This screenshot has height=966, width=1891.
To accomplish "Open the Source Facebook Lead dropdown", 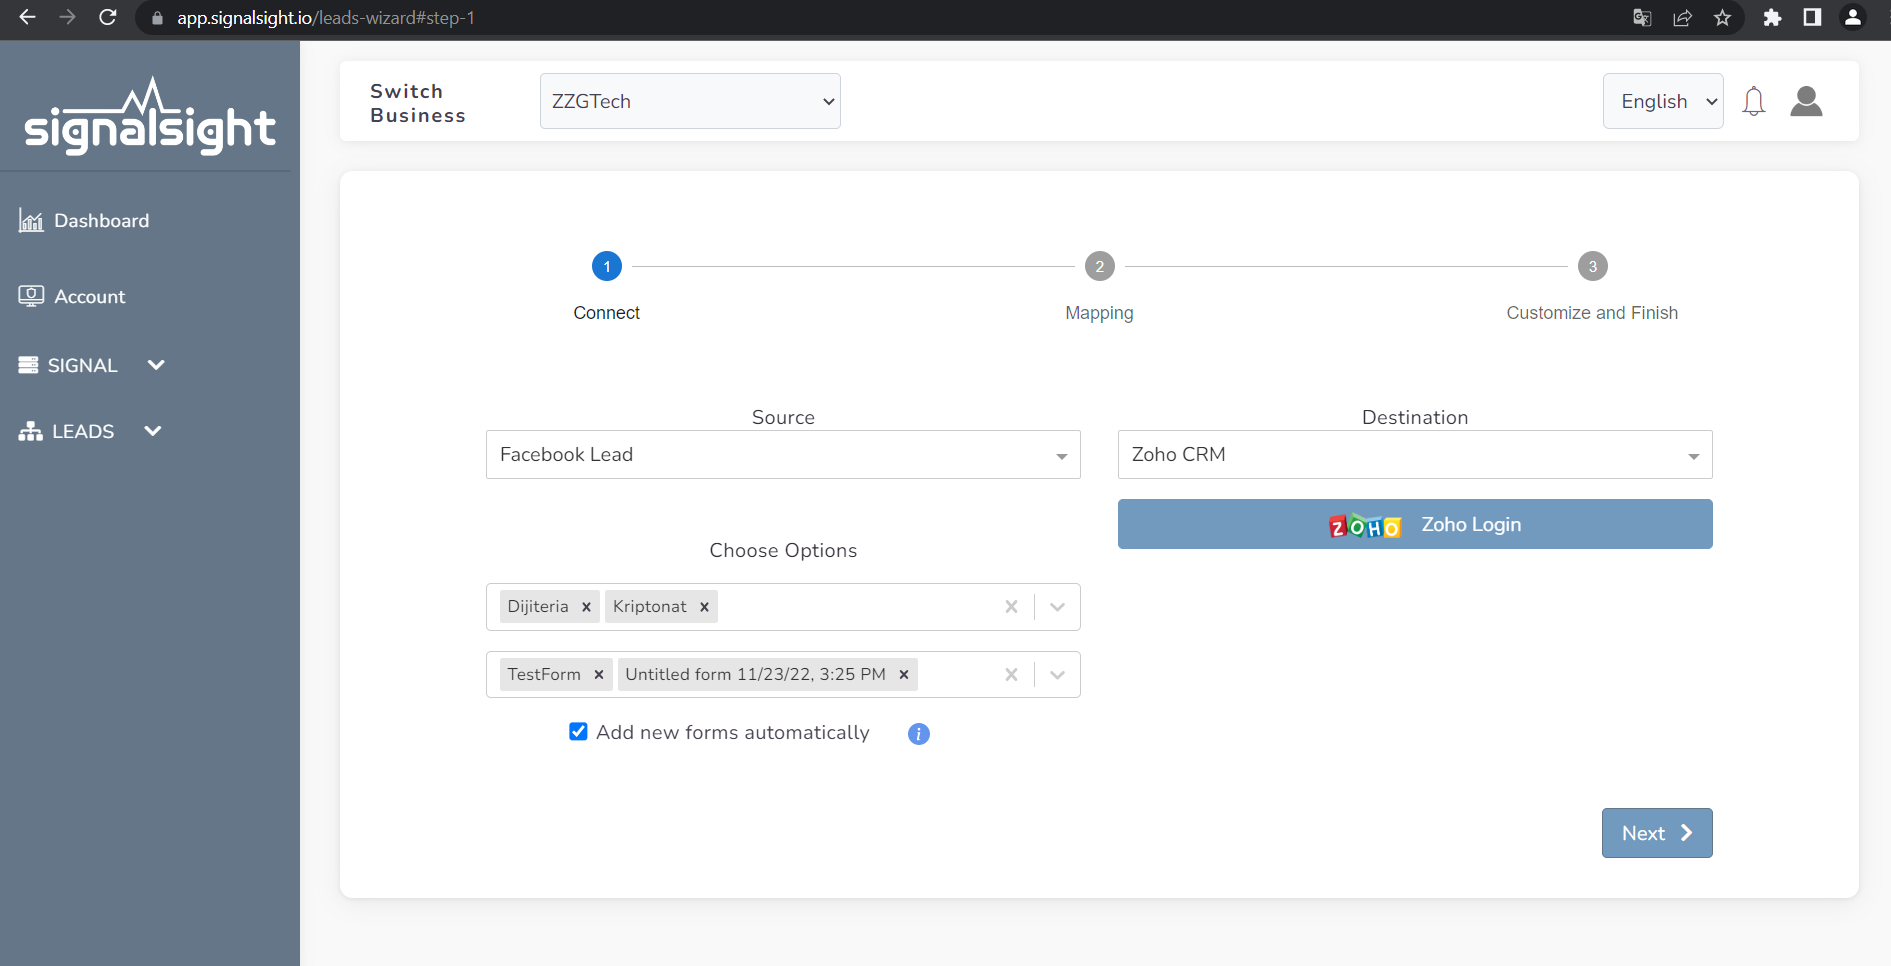I will point(783,455).
